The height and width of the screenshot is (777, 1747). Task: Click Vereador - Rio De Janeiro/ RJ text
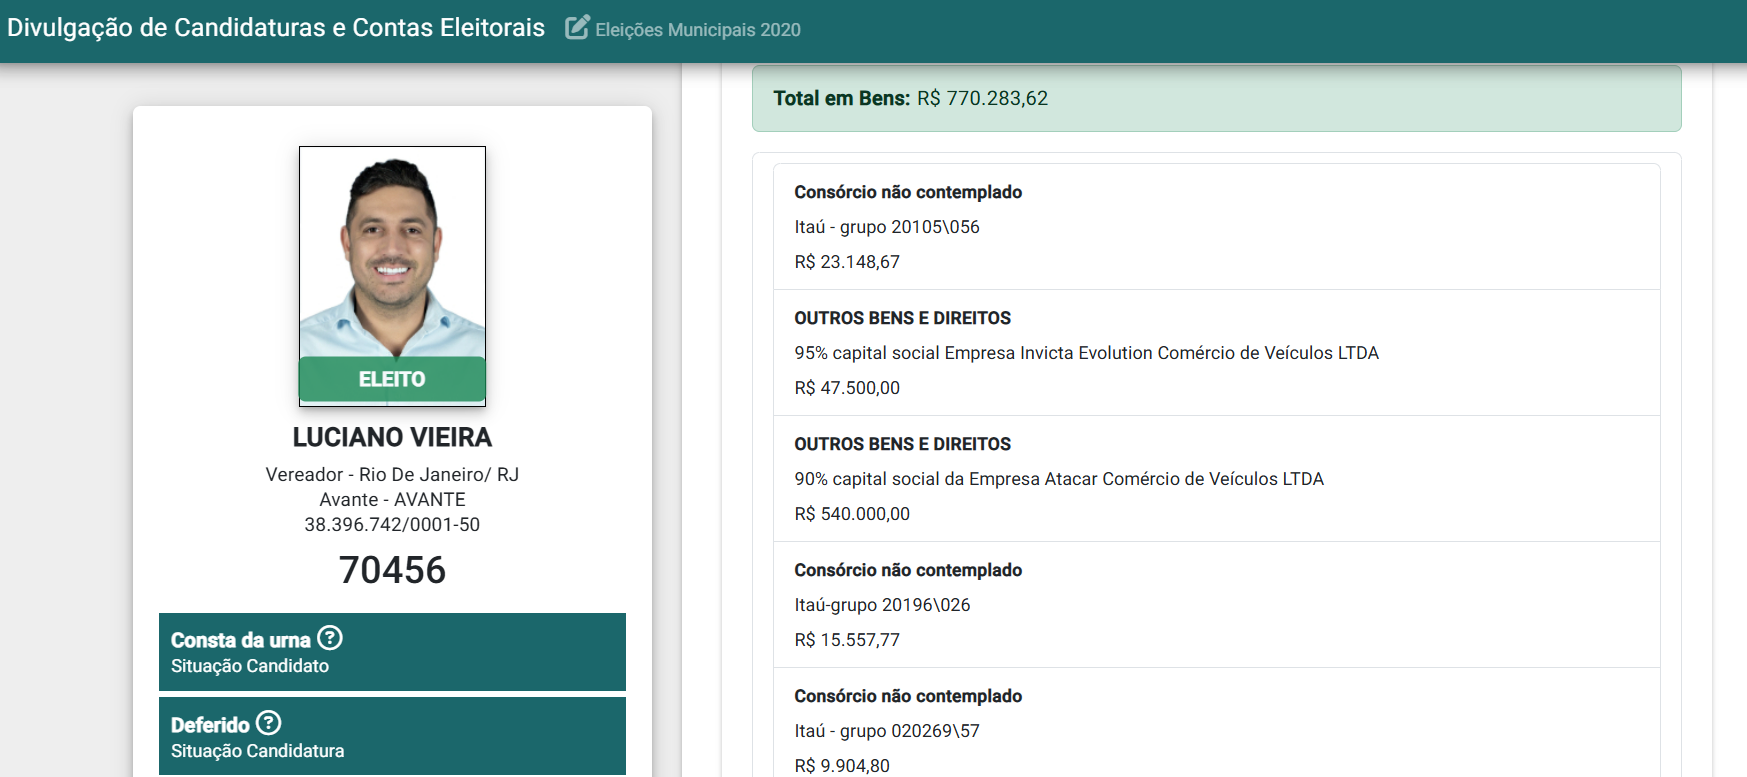pyautogui.click(x=392, y=474)
